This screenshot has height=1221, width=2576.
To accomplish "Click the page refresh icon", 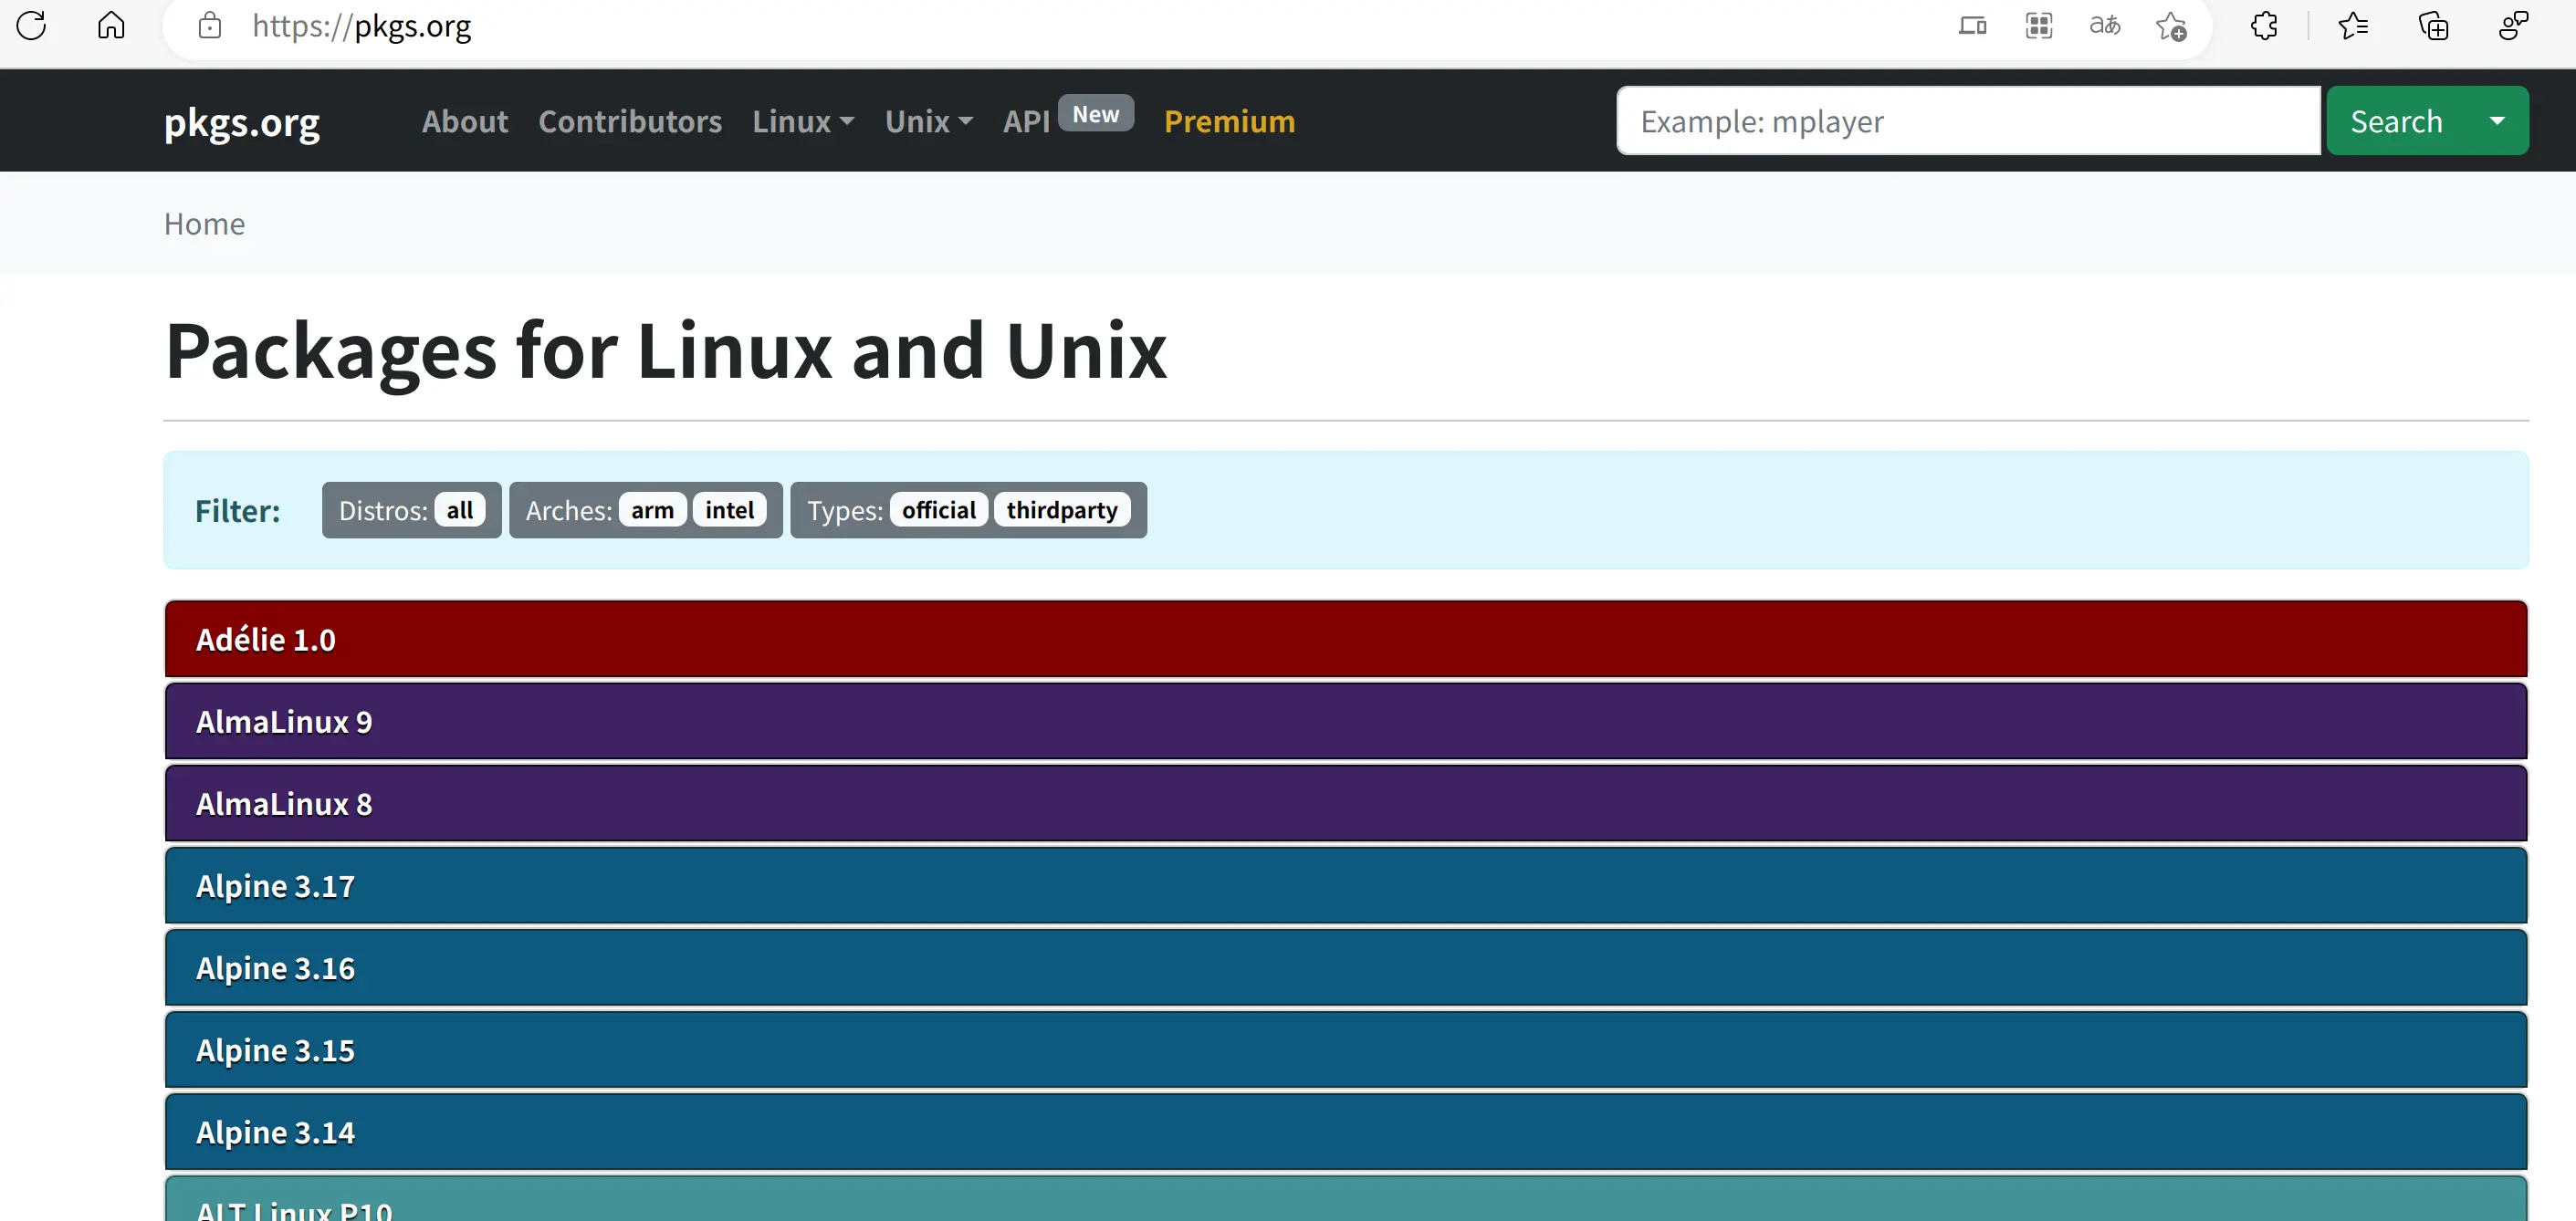I will [32, 26].
